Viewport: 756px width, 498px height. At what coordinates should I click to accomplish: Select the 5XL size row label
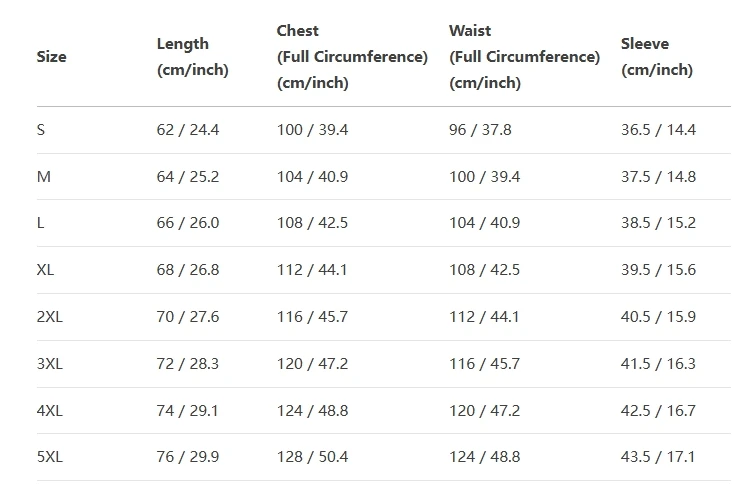click(50, 457)
